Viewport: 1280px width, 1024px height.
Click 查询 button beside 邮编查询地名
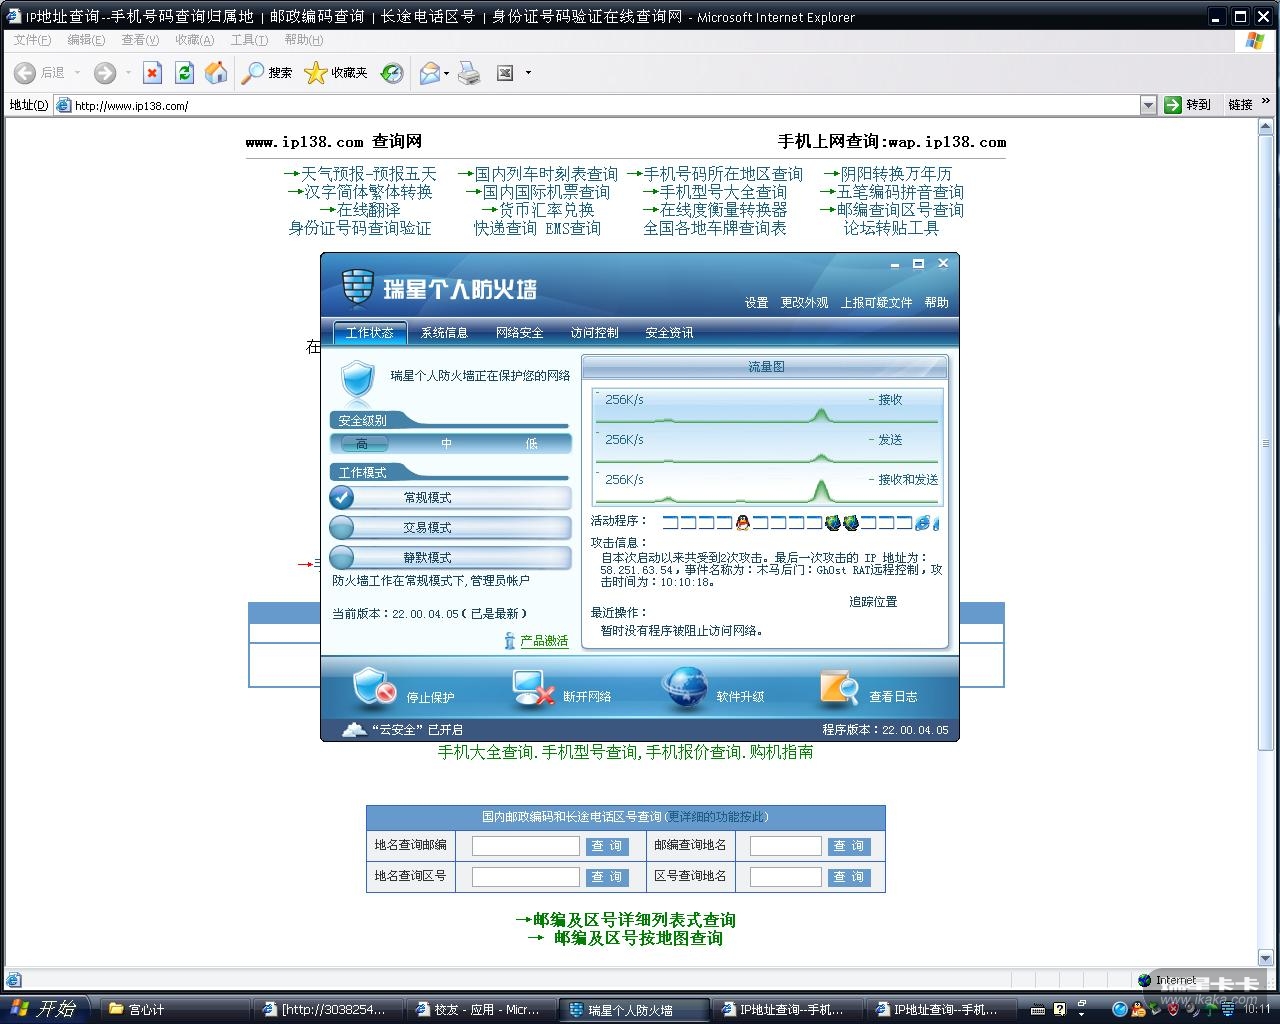(x=849, y=846)
